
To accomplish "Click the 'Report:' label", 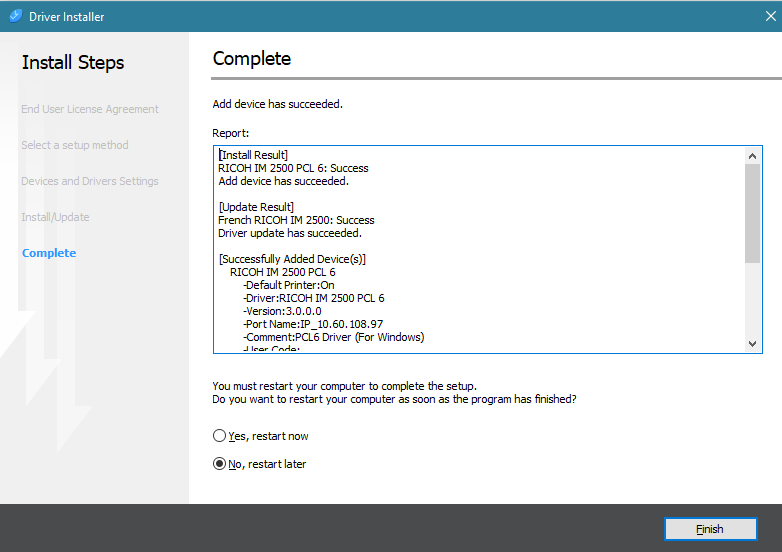I will pyautogui.click(x=230, y=133).
